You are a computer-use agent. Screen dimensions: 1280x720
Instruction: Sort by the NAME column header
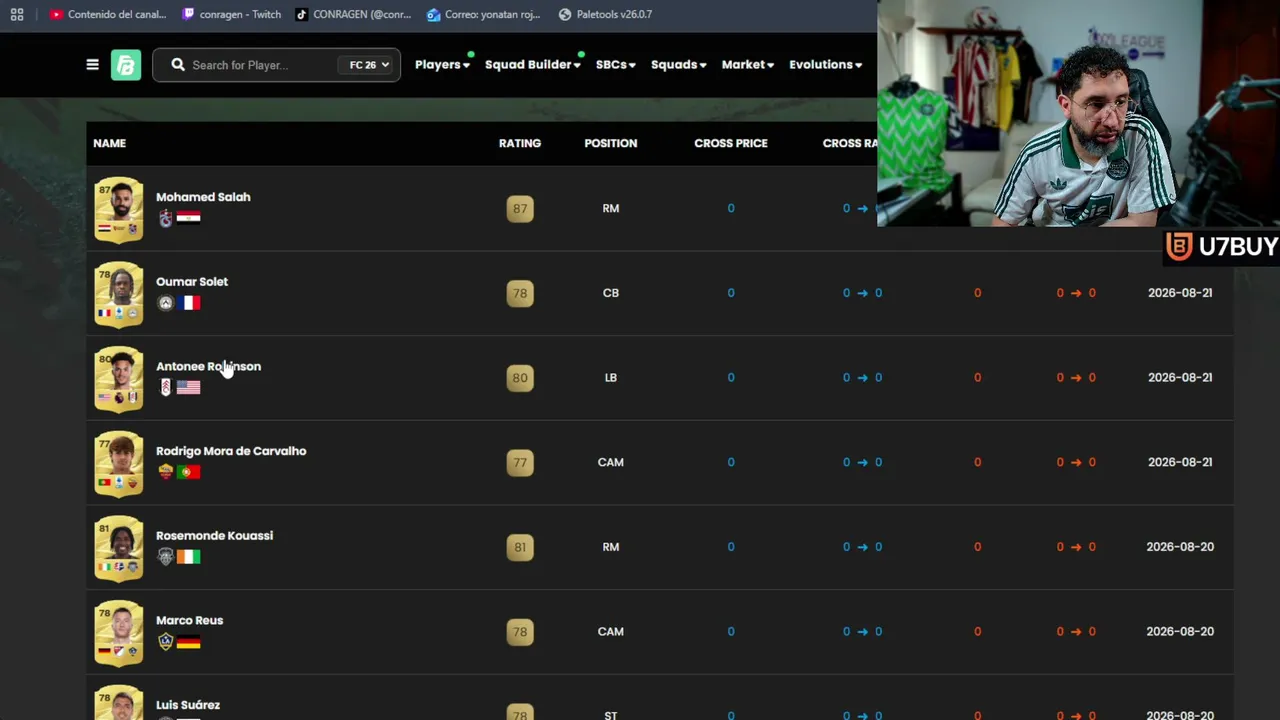pos(110,143)
